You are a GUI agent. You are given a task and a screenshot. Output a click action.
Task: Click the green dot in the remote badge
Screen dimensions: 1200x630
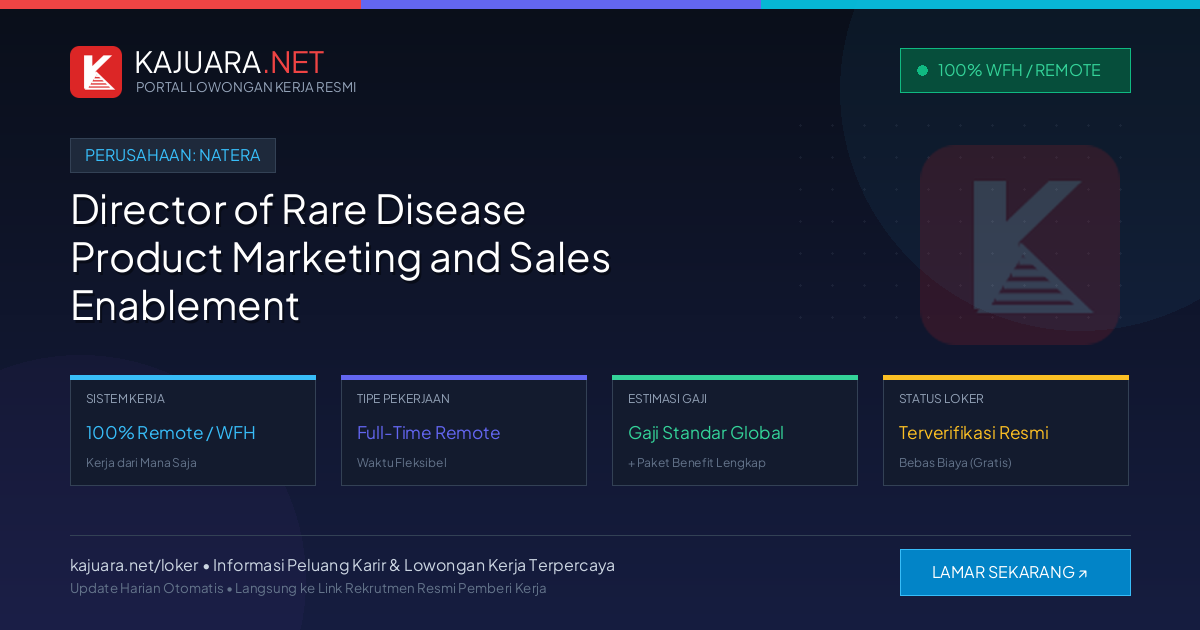click(x=922, y=70)
